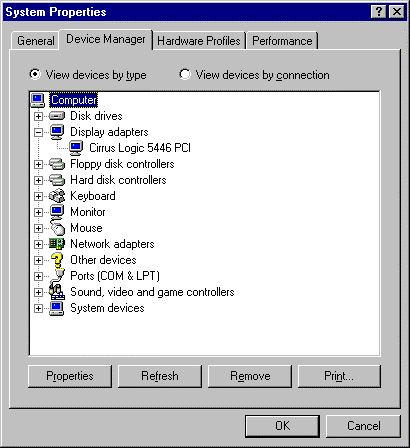Click the Sound, video and game controllers icon
The width and height of the screenshot is (410, 448).
(57, 292)
